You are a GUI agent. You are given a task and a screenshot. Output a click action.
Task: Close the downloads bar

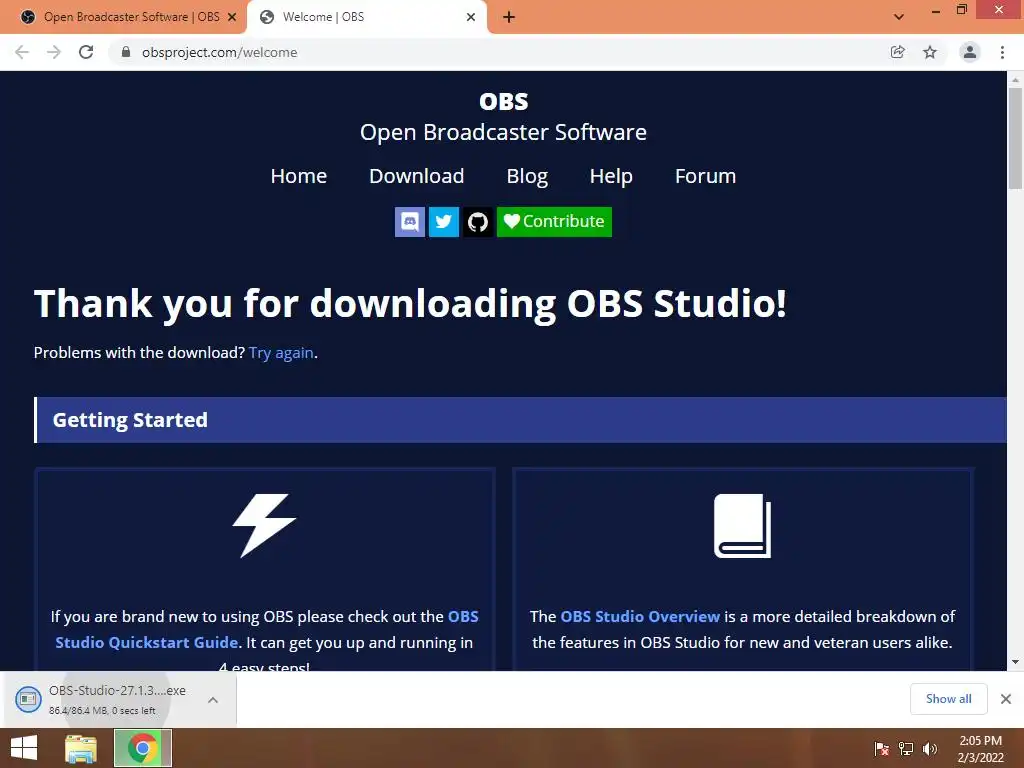coord(1006,699)
